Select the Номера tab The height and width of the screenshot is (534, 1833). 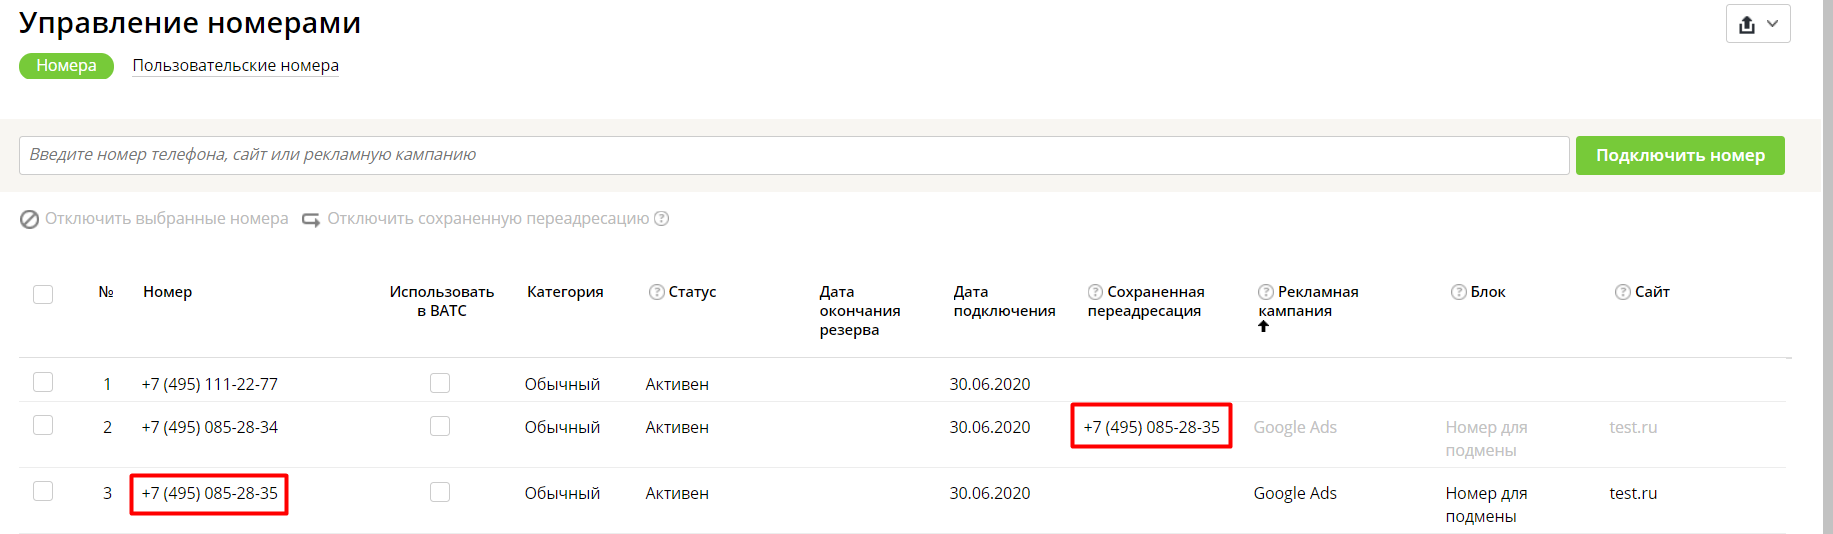tap(66, 65)
